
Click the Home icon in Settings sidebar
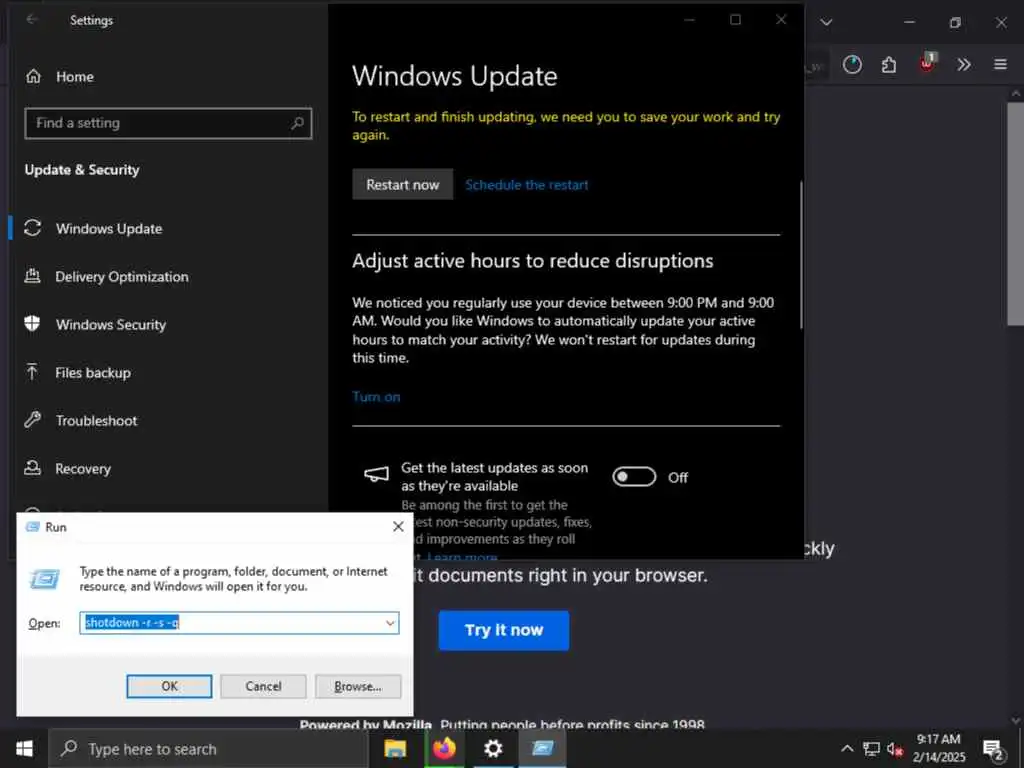coord(33,76)
